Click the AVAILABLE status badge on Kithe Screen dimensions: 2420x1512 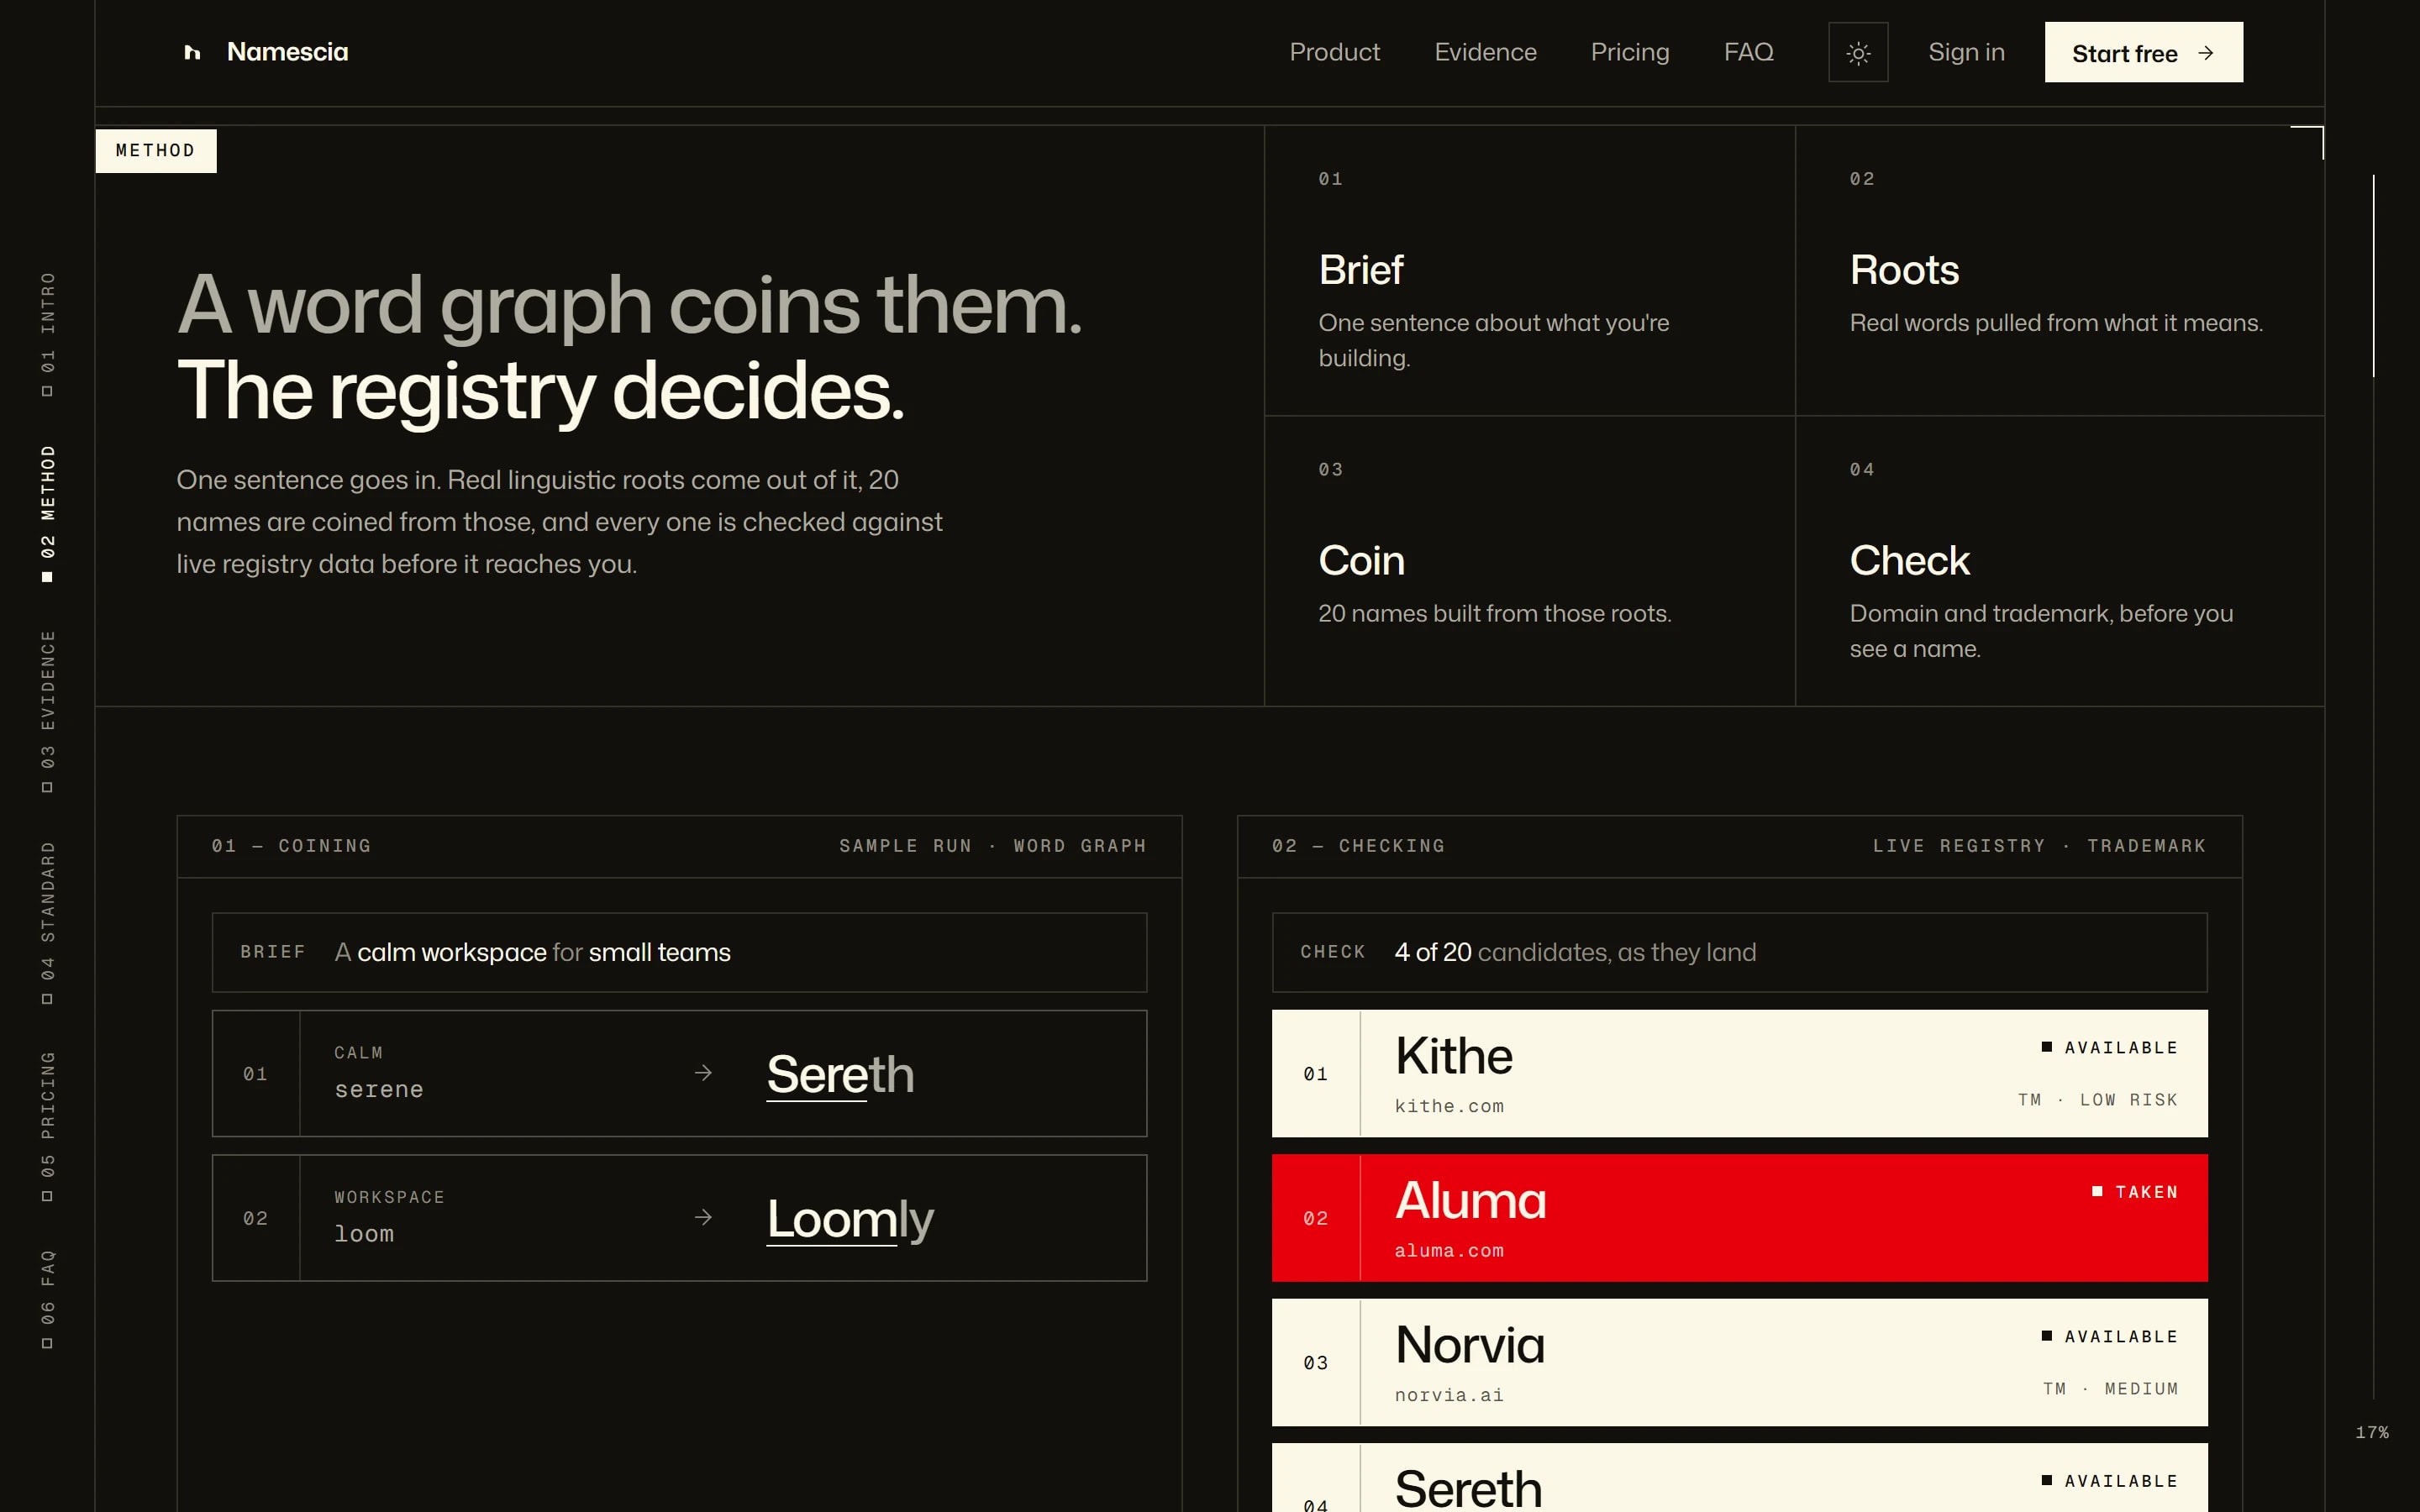(2110, 1047)
